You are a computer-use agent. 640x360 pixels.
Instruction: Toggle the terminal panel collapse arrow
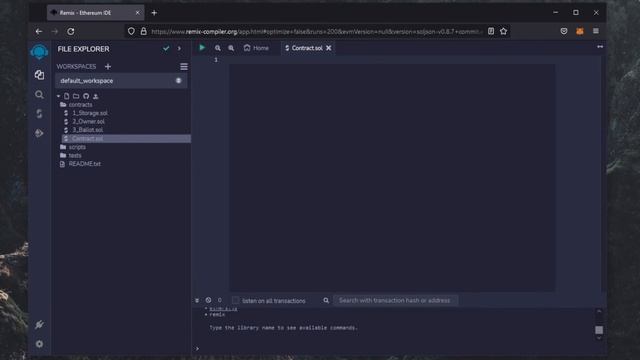pos(197,300)
